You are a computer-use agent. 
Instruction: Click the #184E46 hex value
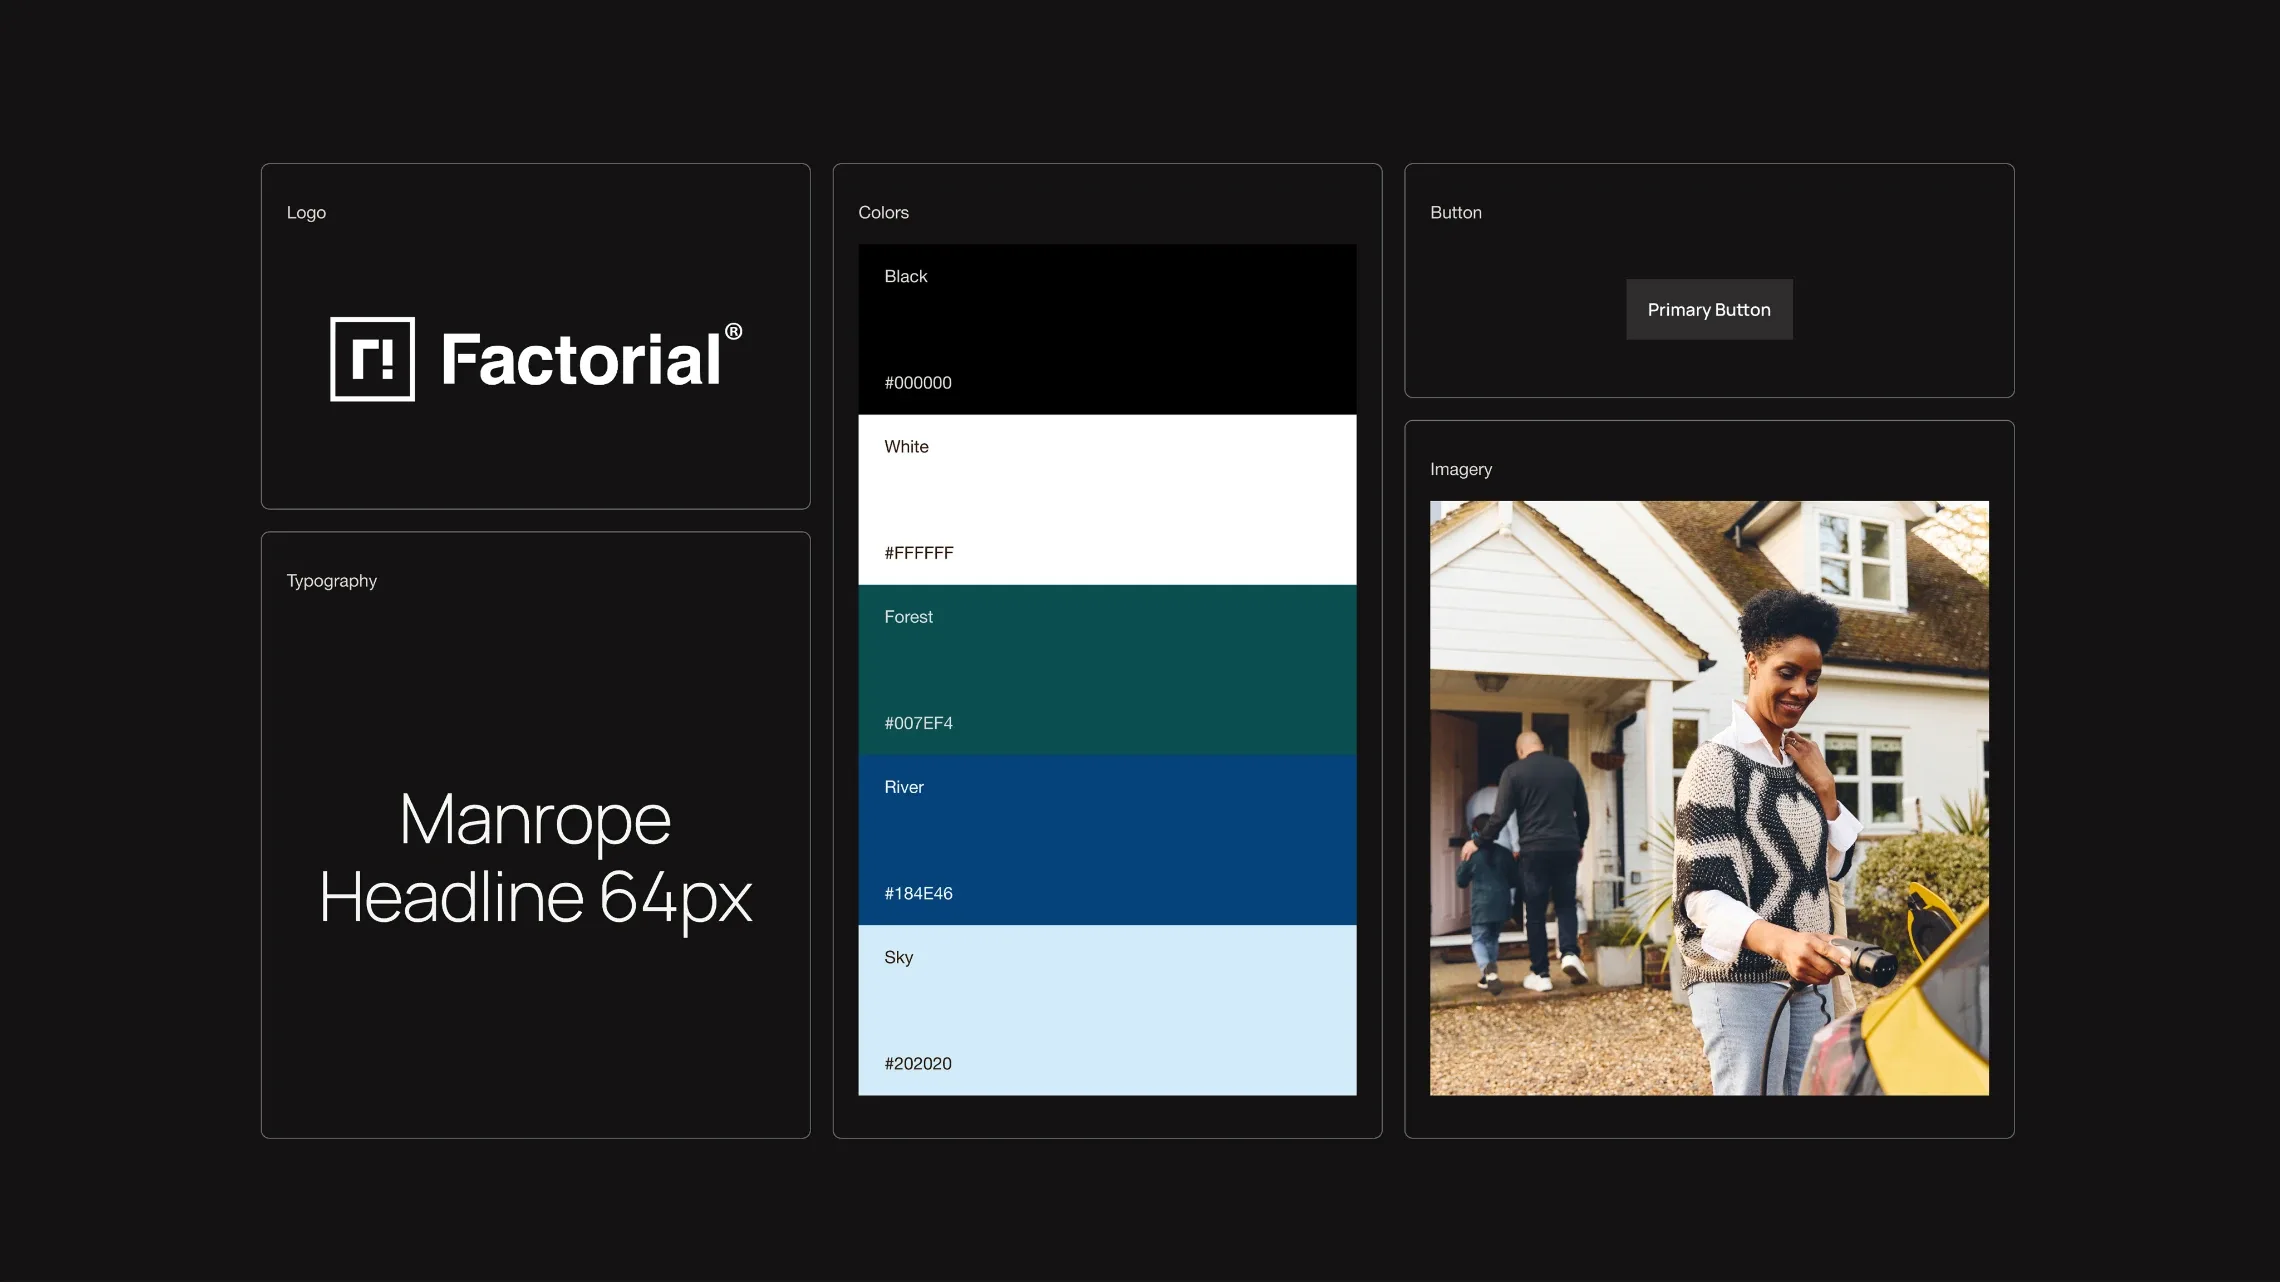918,893
